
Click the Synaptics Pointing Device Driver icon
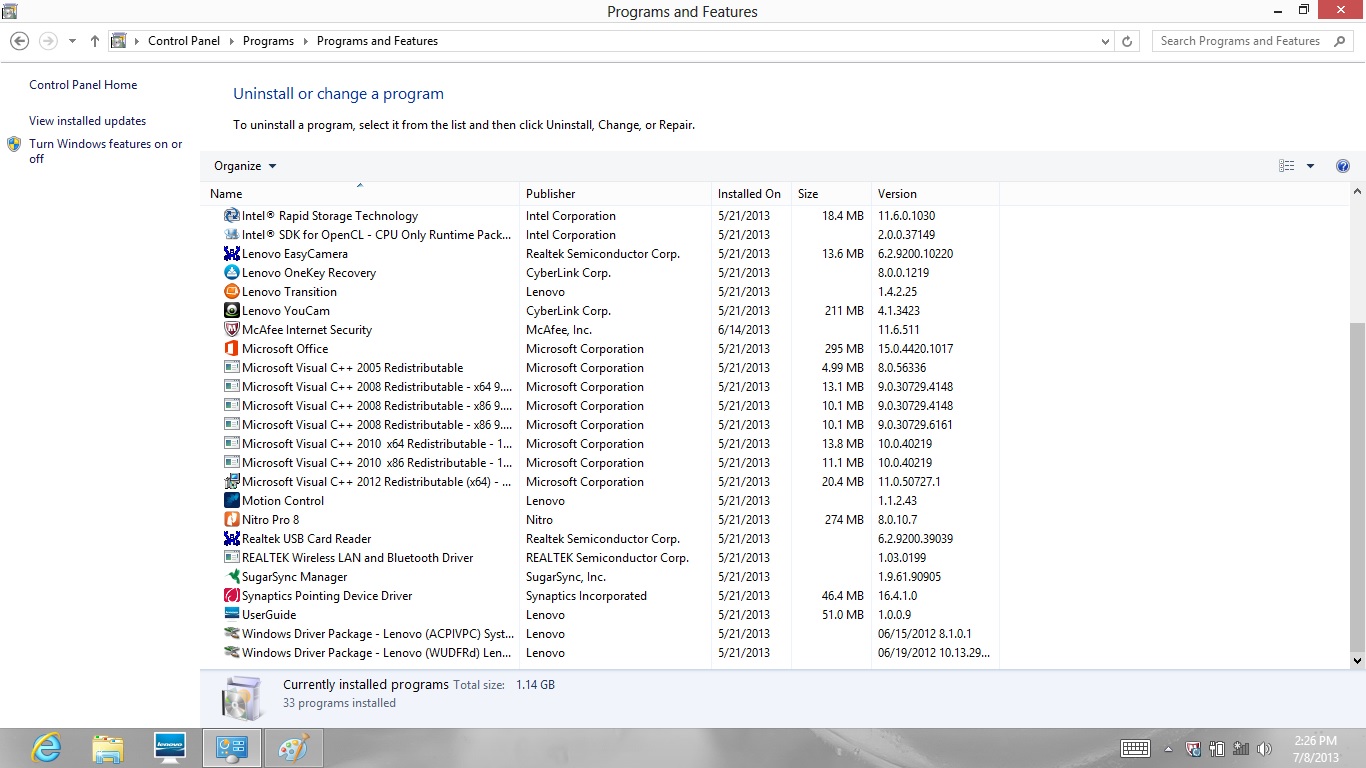click(232, 596)
